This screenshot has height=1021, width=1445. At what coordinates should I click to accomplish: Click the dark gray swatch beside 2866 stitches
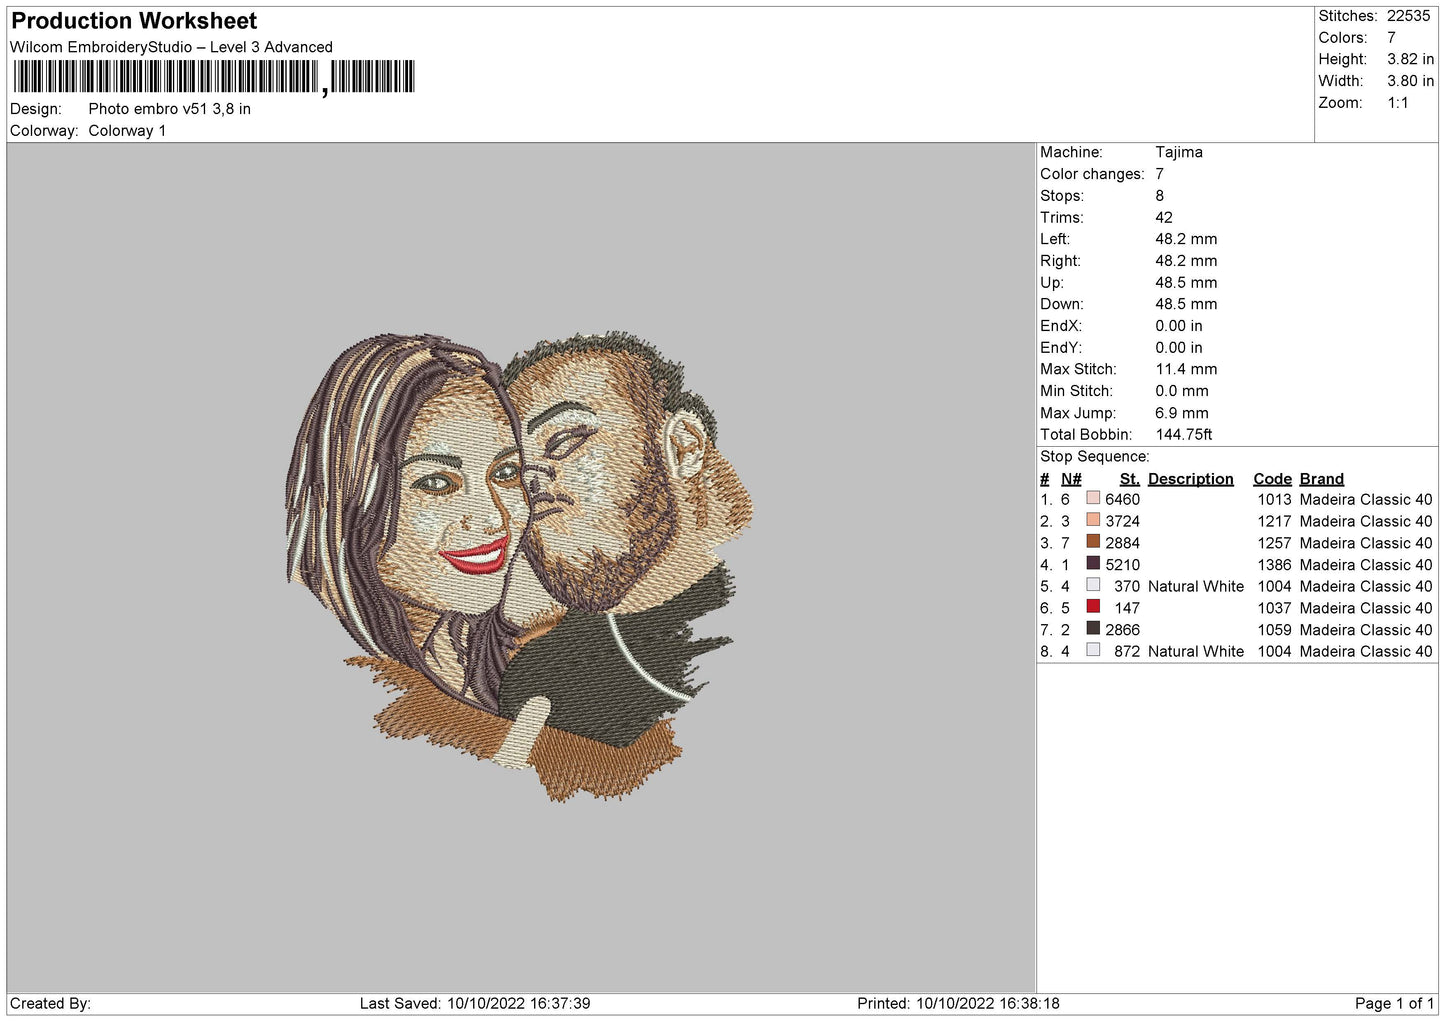[1093, 628]
